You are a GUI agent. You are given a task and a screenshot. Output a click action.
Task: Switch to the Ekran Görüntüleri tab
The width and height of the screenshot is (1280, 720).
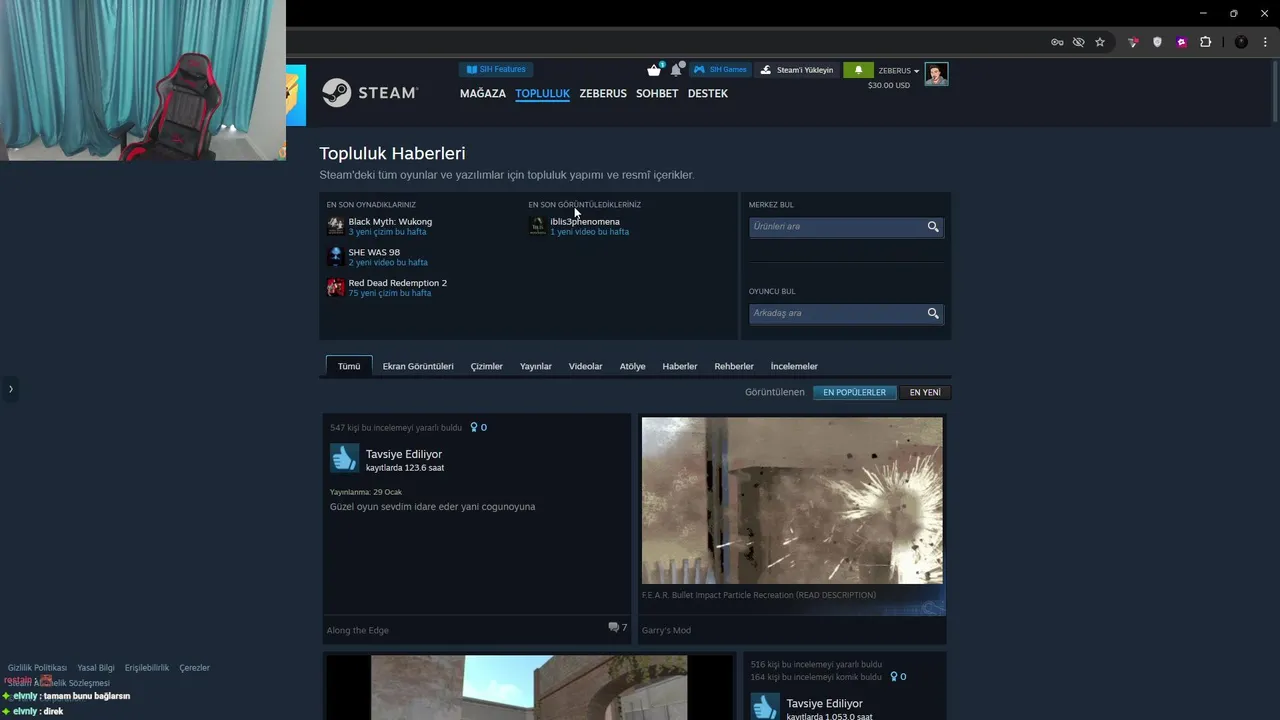[x=418, y=367]
